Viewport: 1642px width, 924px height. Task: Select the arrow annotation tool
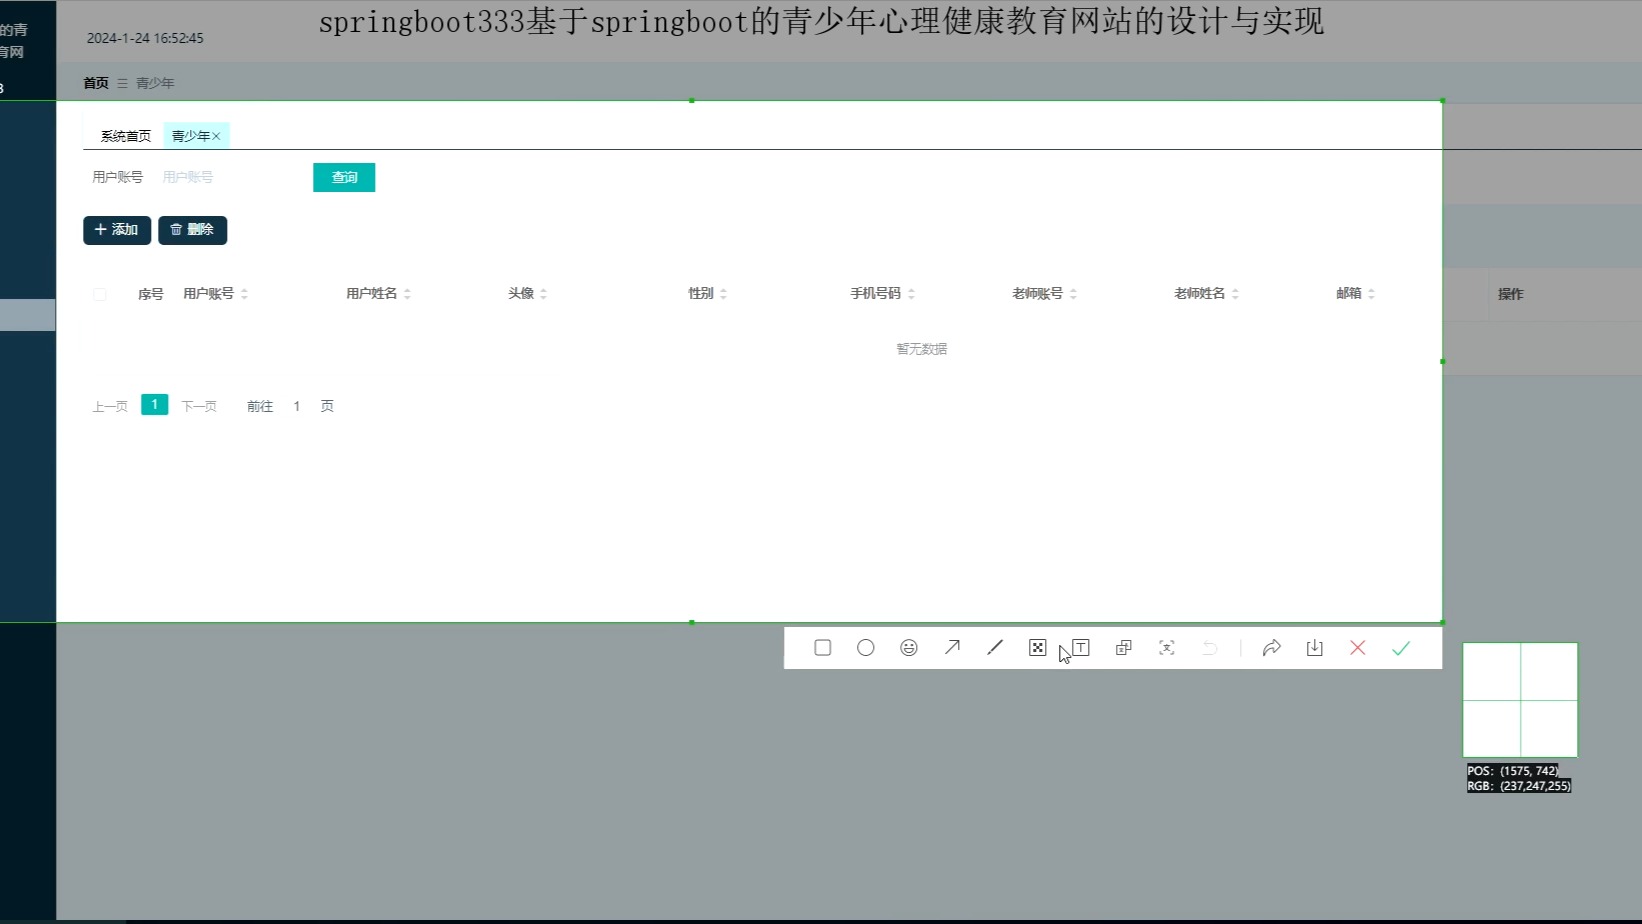pos(952,648)
